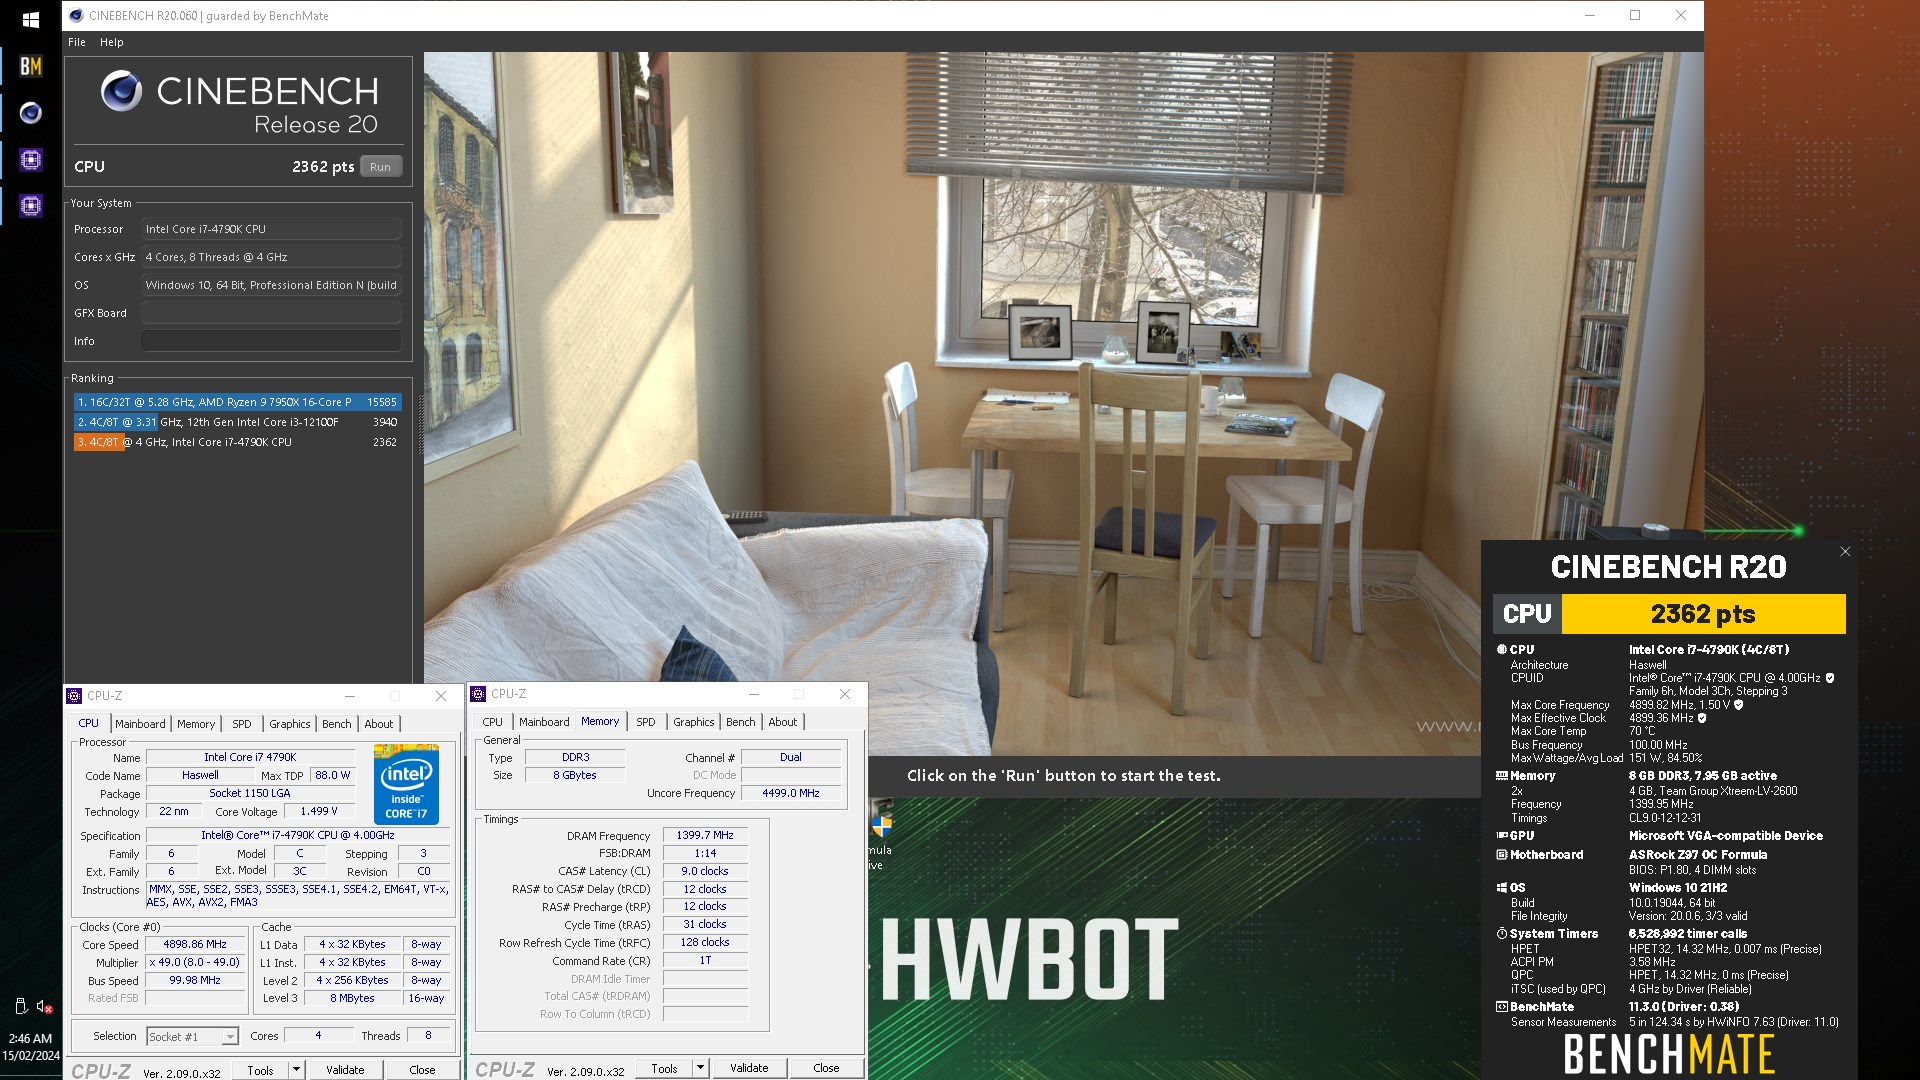Click the Intel Core i7 badge in CPU-Z

point(406,784)
